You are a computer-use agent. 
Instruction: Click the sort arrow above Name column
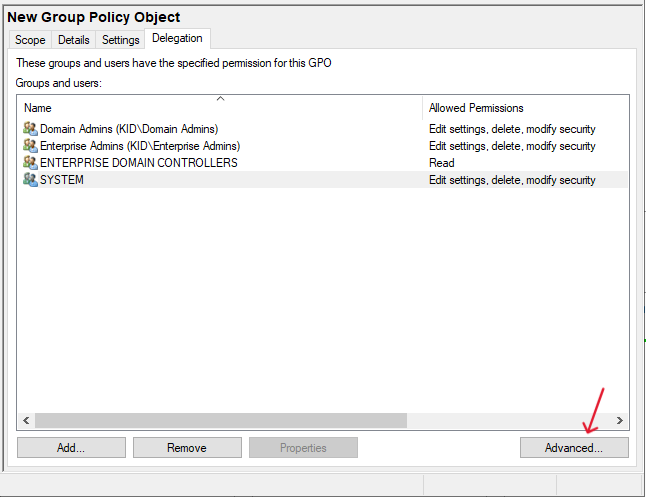(220, 98)
